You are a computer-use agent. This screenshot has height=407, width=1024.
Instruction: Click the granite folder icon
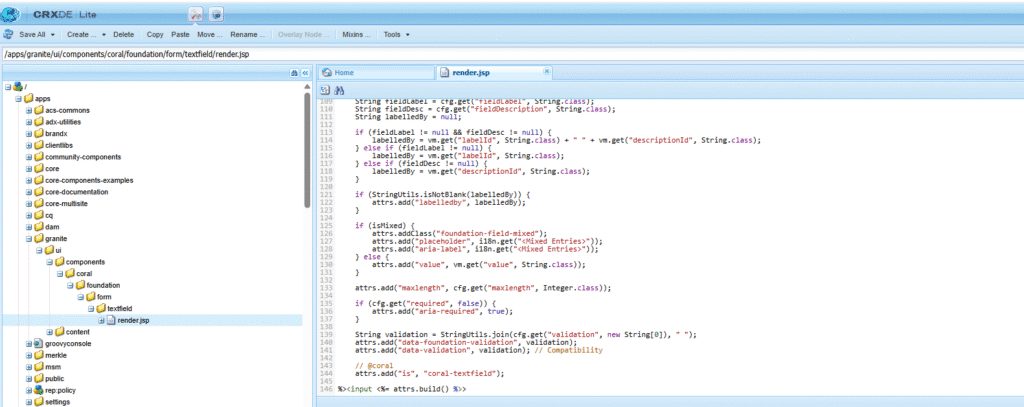(39, 238)
